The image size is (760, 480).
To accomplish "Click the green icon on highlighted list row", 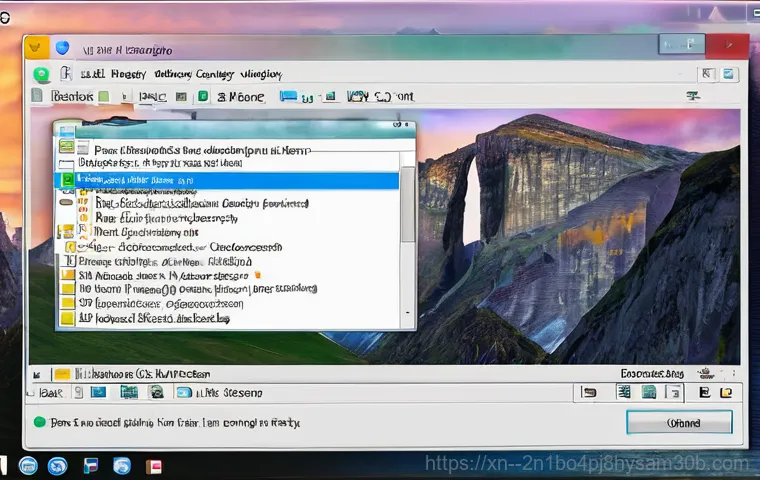I will (68, 181).
